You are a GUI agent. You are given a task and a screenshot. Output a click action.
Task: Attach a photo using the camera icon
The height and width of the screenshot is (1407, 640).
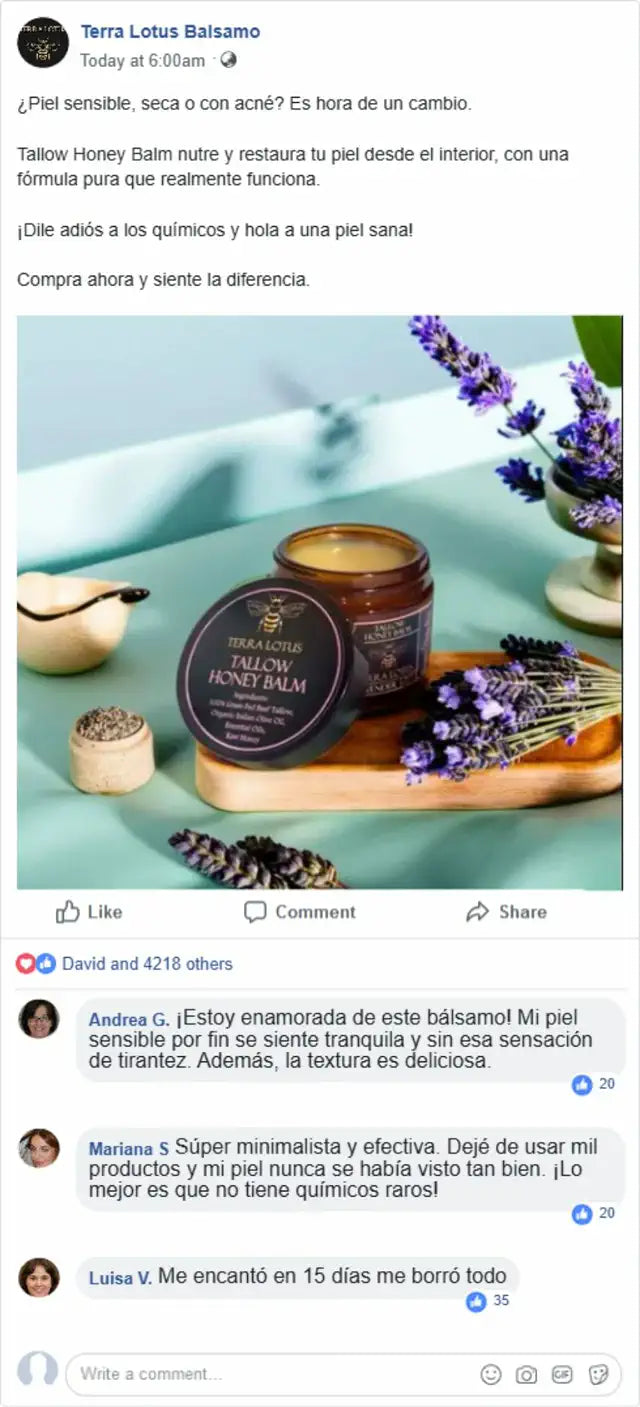(x=527, y=1375)
